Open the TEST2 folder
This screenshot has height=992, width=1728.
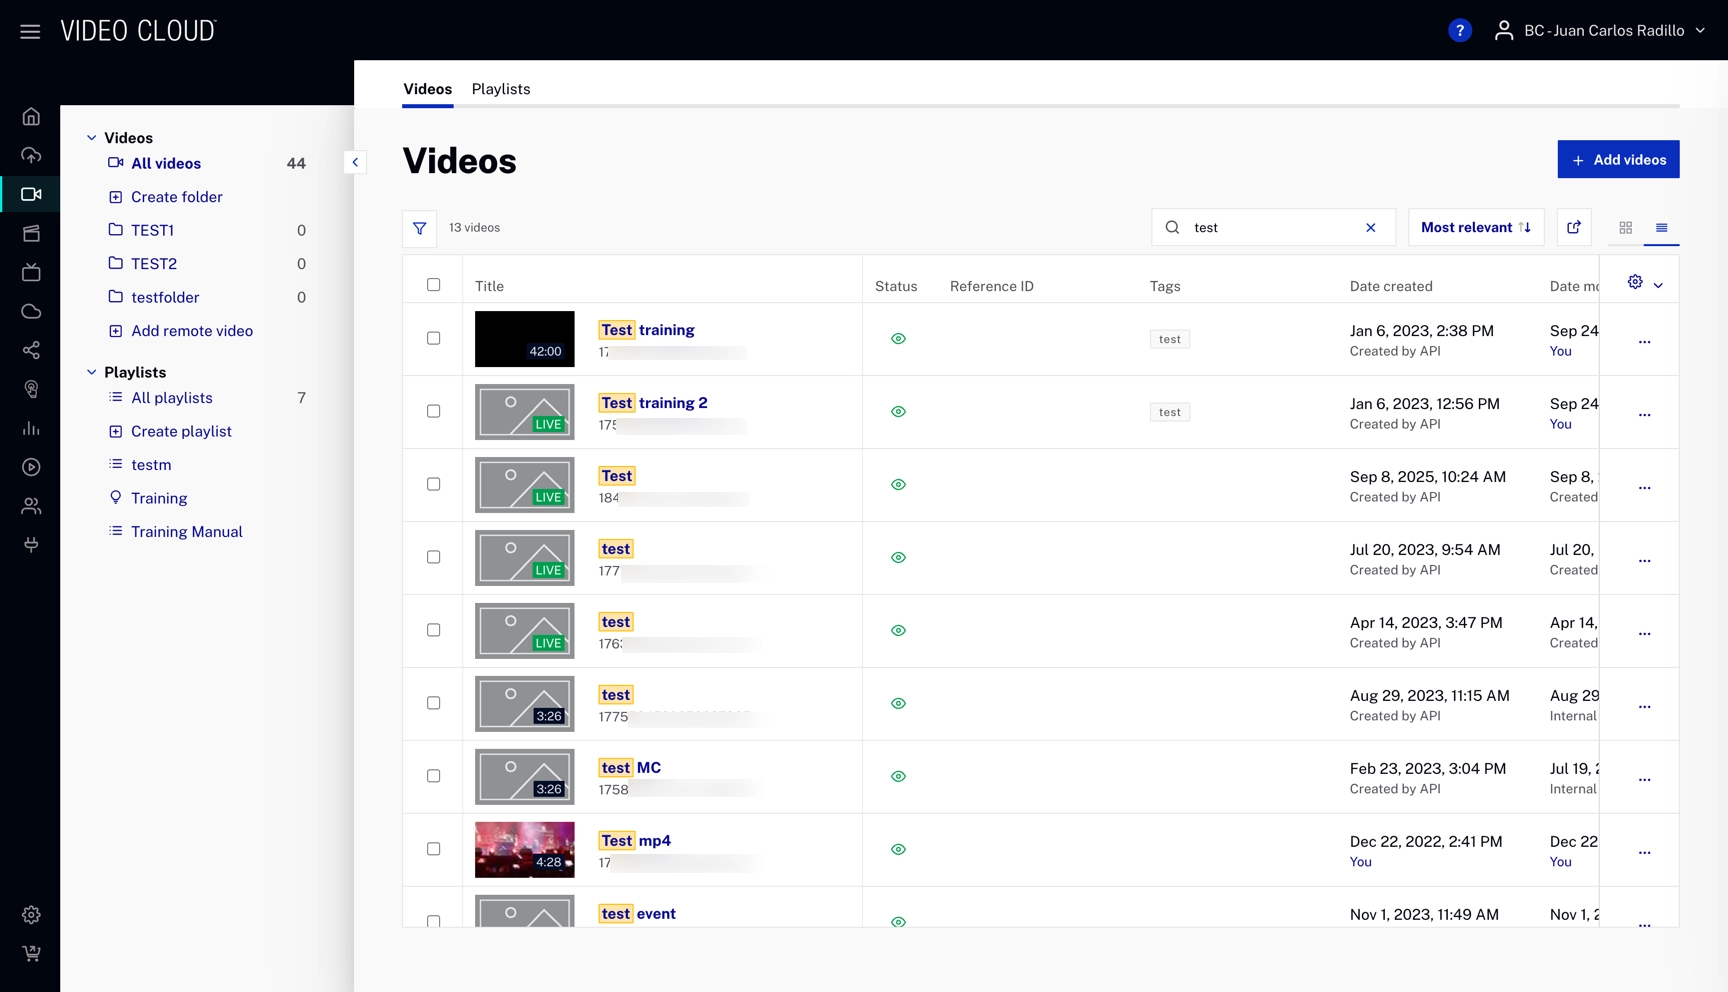click(154, 264)
